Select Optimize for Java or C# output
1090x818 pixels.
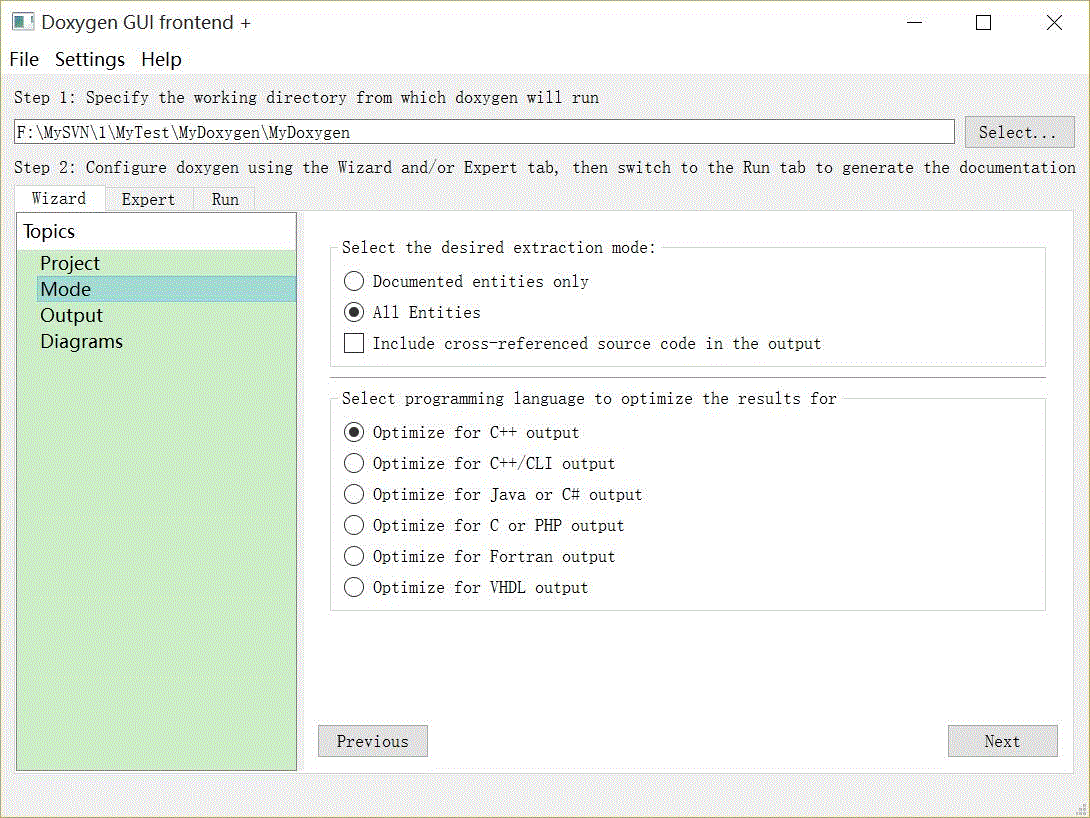pyautogui.click(x=493, y=494)
